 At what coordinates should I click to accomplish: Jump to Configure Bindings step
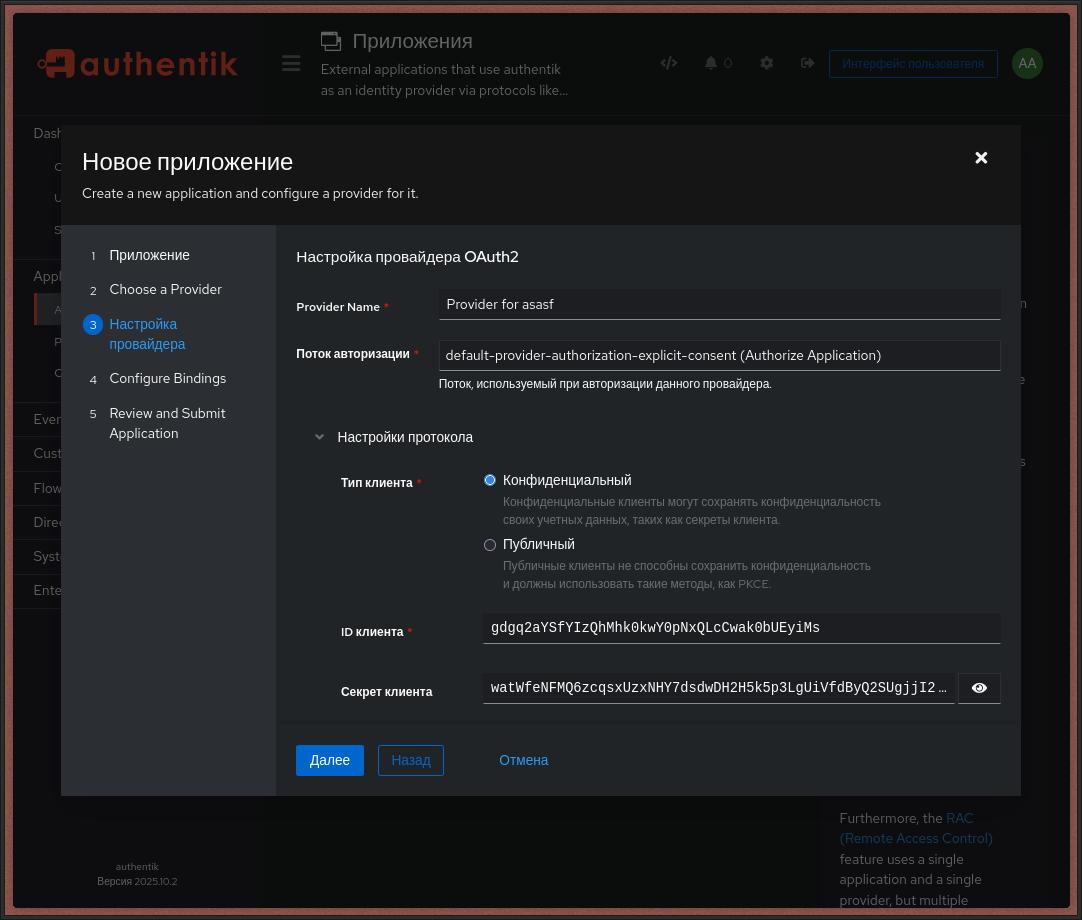167,378
